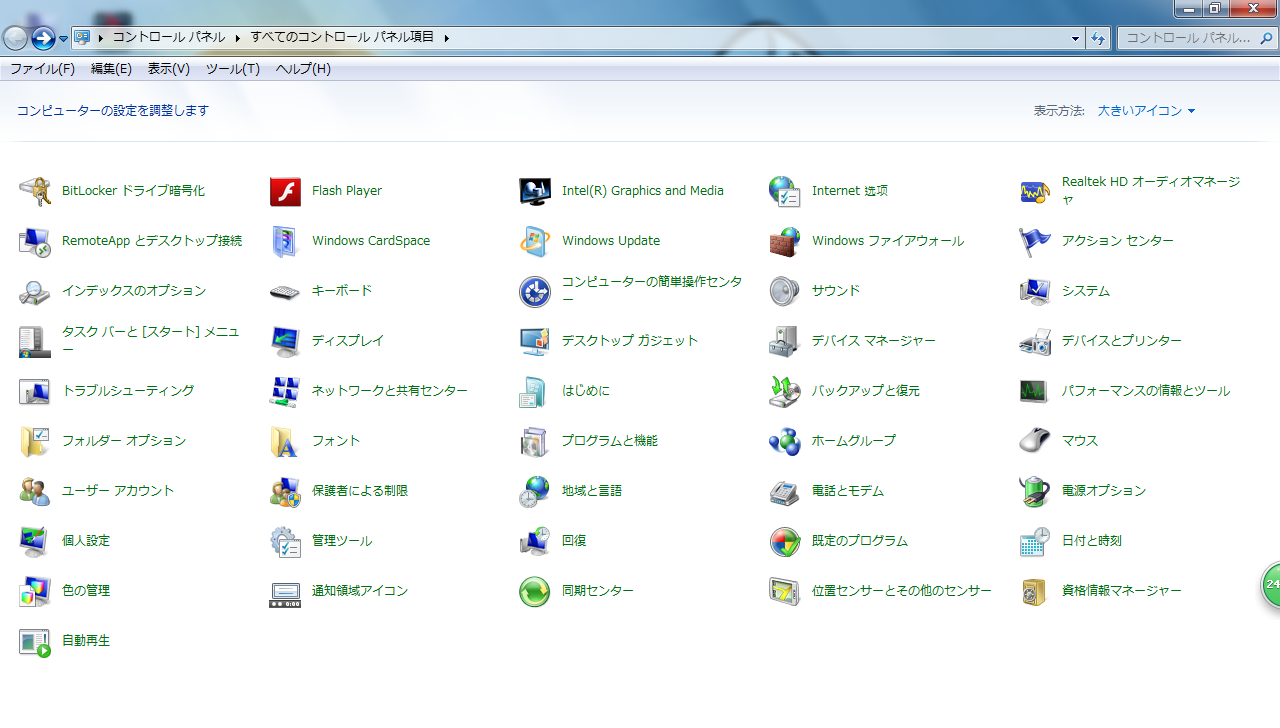Click the 管理ツール text link
Viewport: 1280px width, 728px height.
(342, 541)
